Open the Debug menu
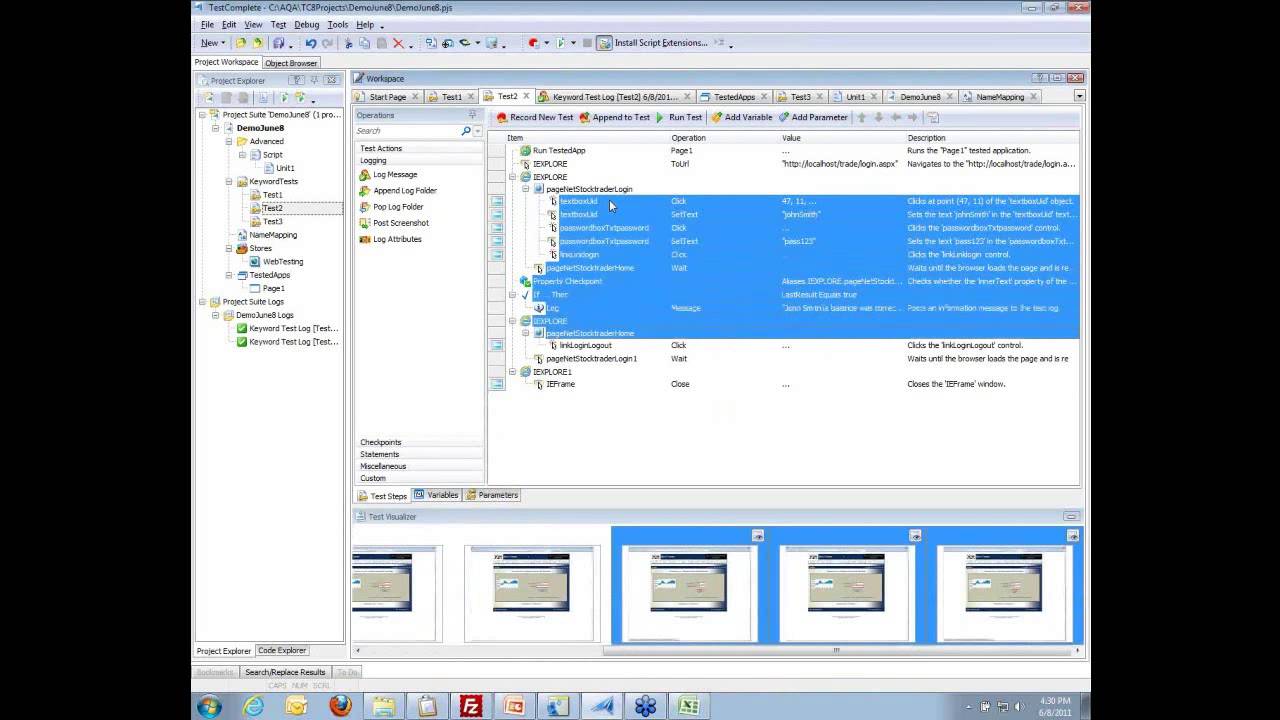Image resolution: width=1280 pixels, height=720 pixels. pos(307,25)
